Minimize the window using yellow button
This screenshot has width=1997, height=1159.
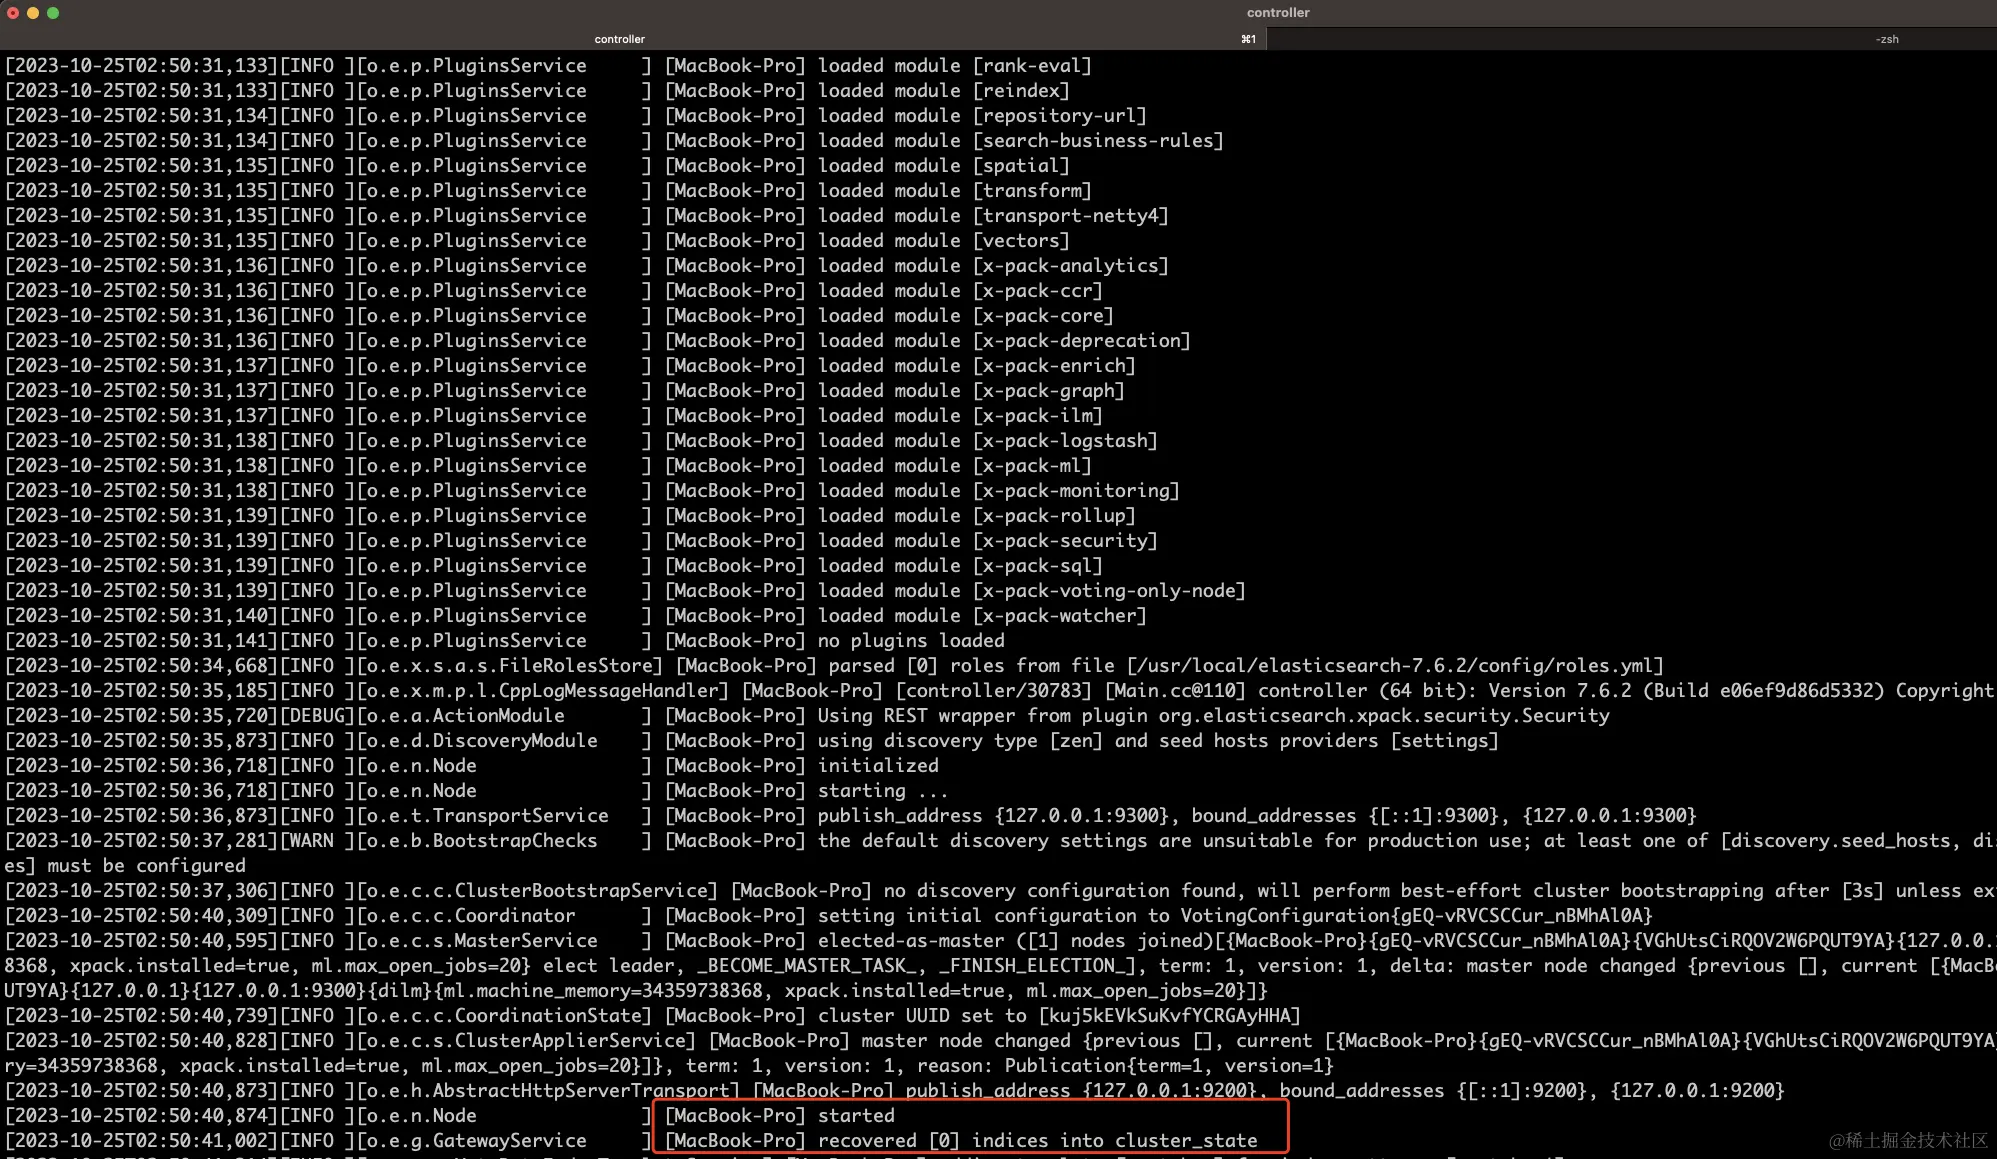click(33, 13)
